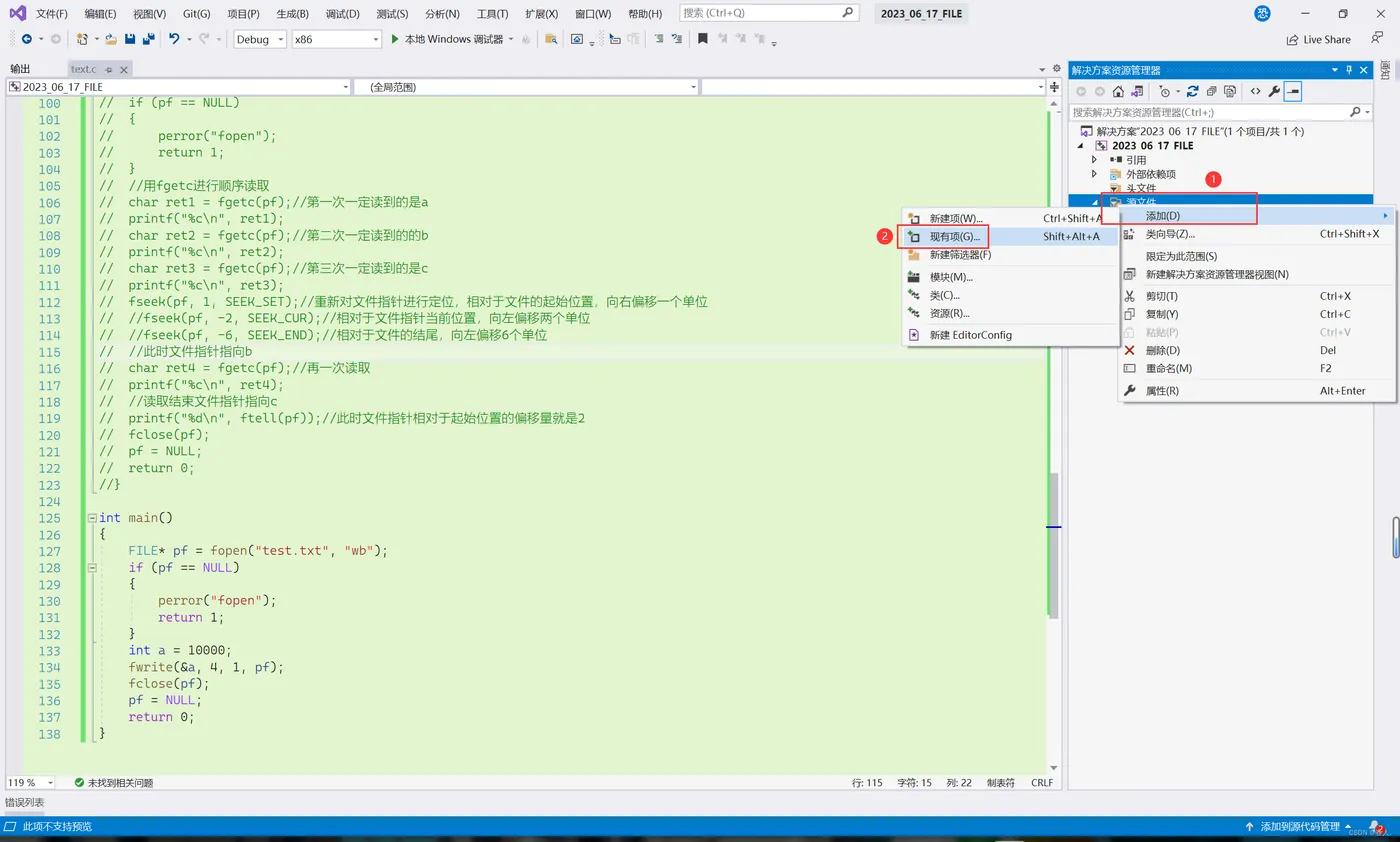Select 现有项(G)... in the submenu
The width and height of the screenshot is (1400, 842).
pyautogui.click(x=1009, y=237)
